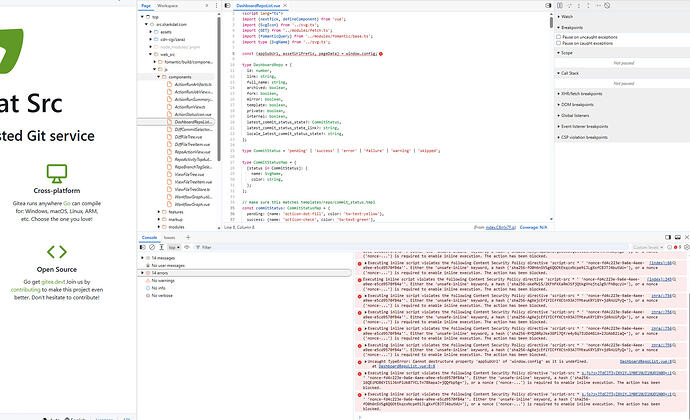Click the Cross-platform monitor icon on Gitea page
This screenshot has height=420, width=690.
(57, 173)
